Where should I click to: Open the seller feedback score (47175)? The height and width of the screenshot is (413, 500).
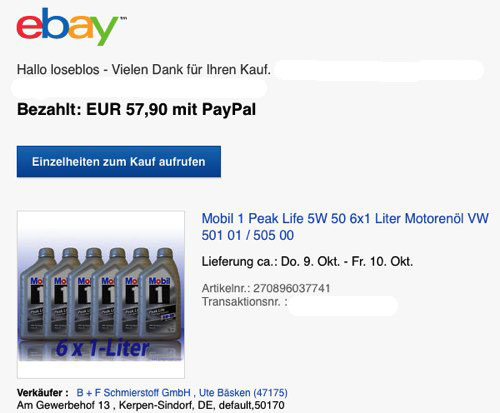coord(271,393)
